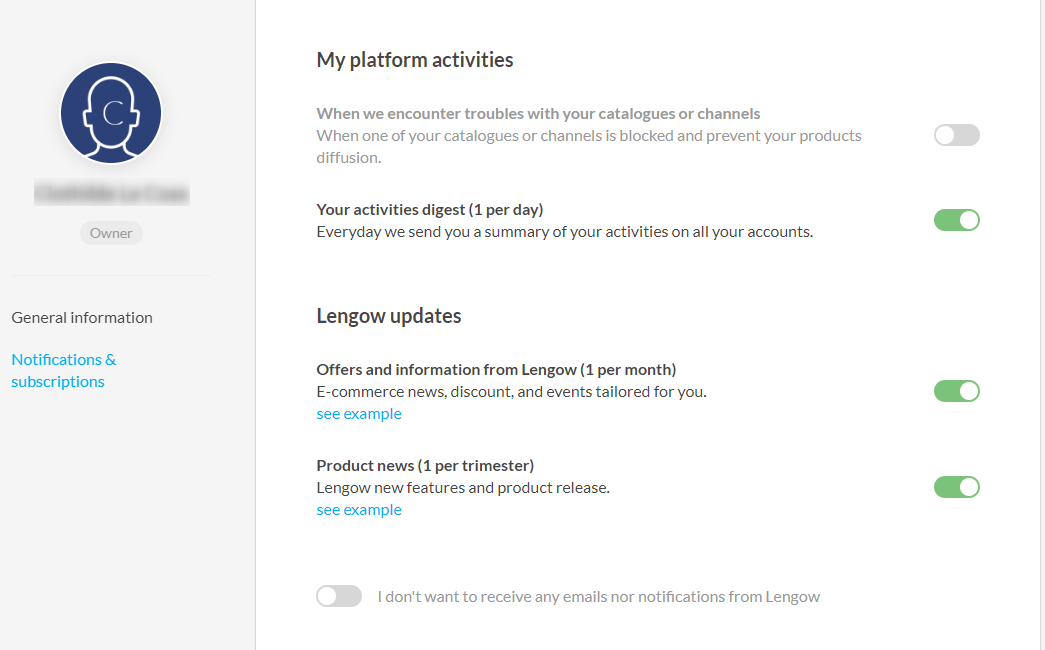The height and width of the screenshot is (650, 1045).
Task: Click "I don't want to receive any emails" label
Action: (x=598, y=597)
